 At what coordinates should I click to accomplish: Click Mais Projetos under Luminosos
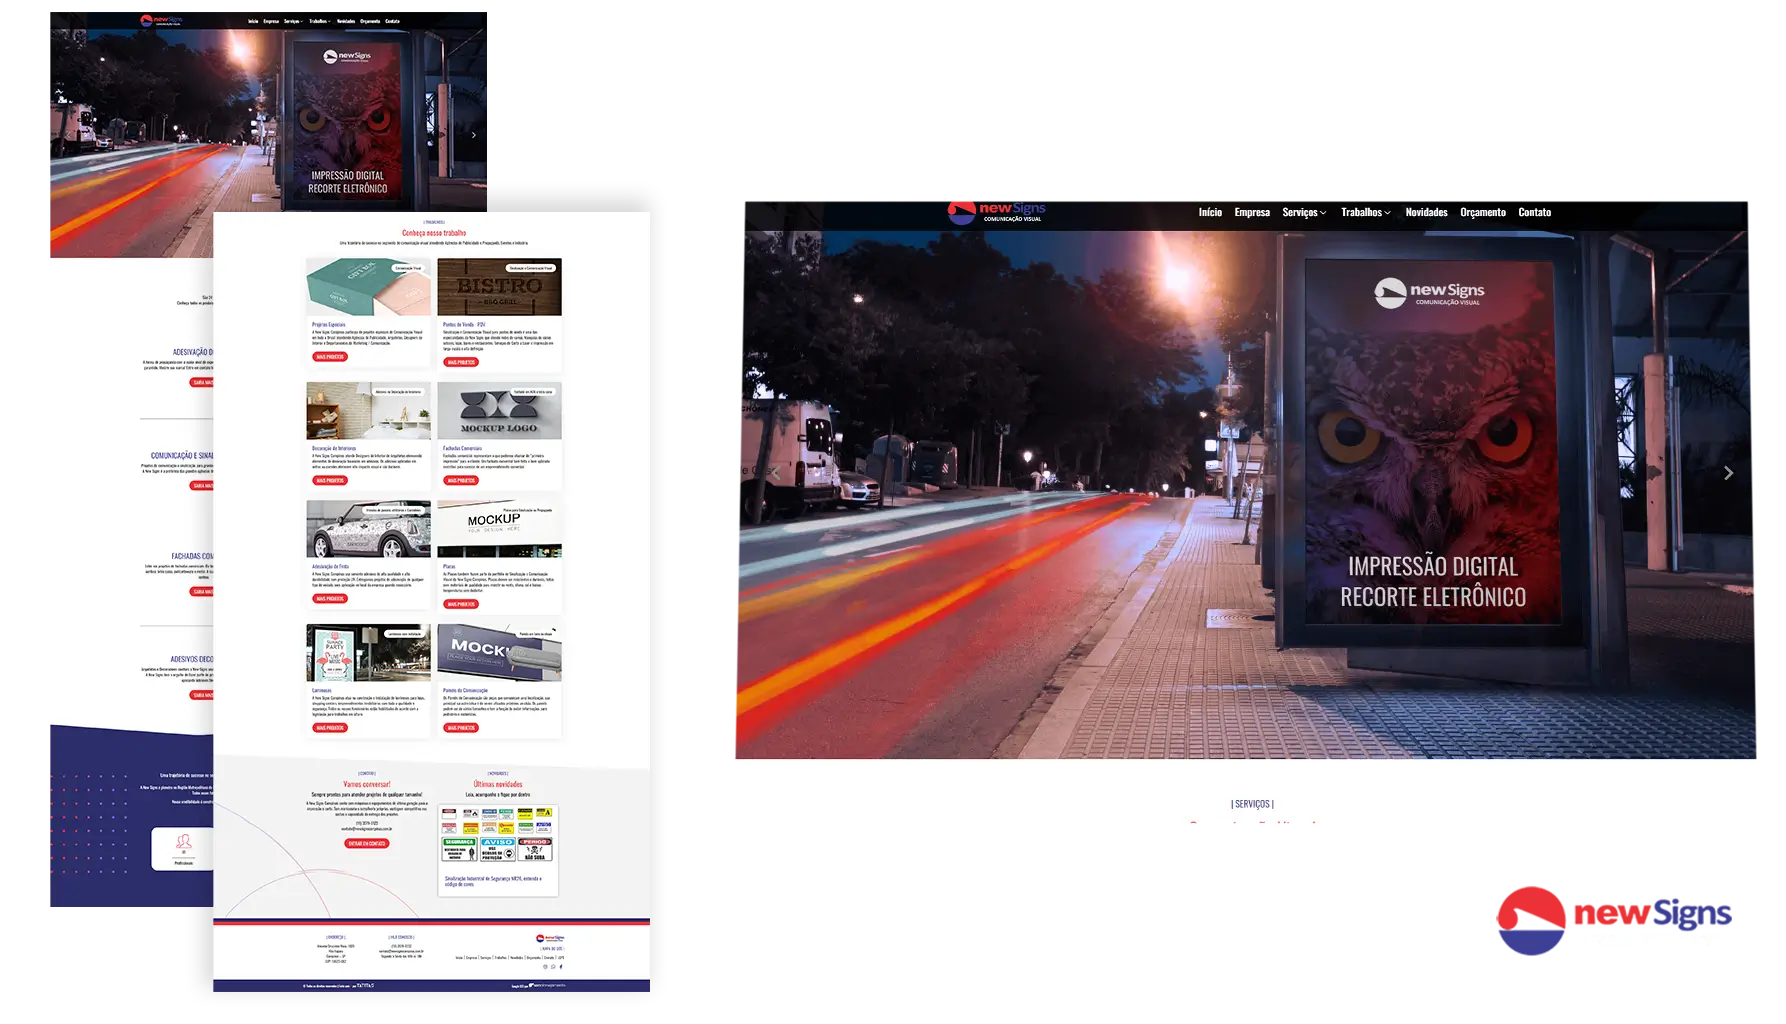pos(330,728)
